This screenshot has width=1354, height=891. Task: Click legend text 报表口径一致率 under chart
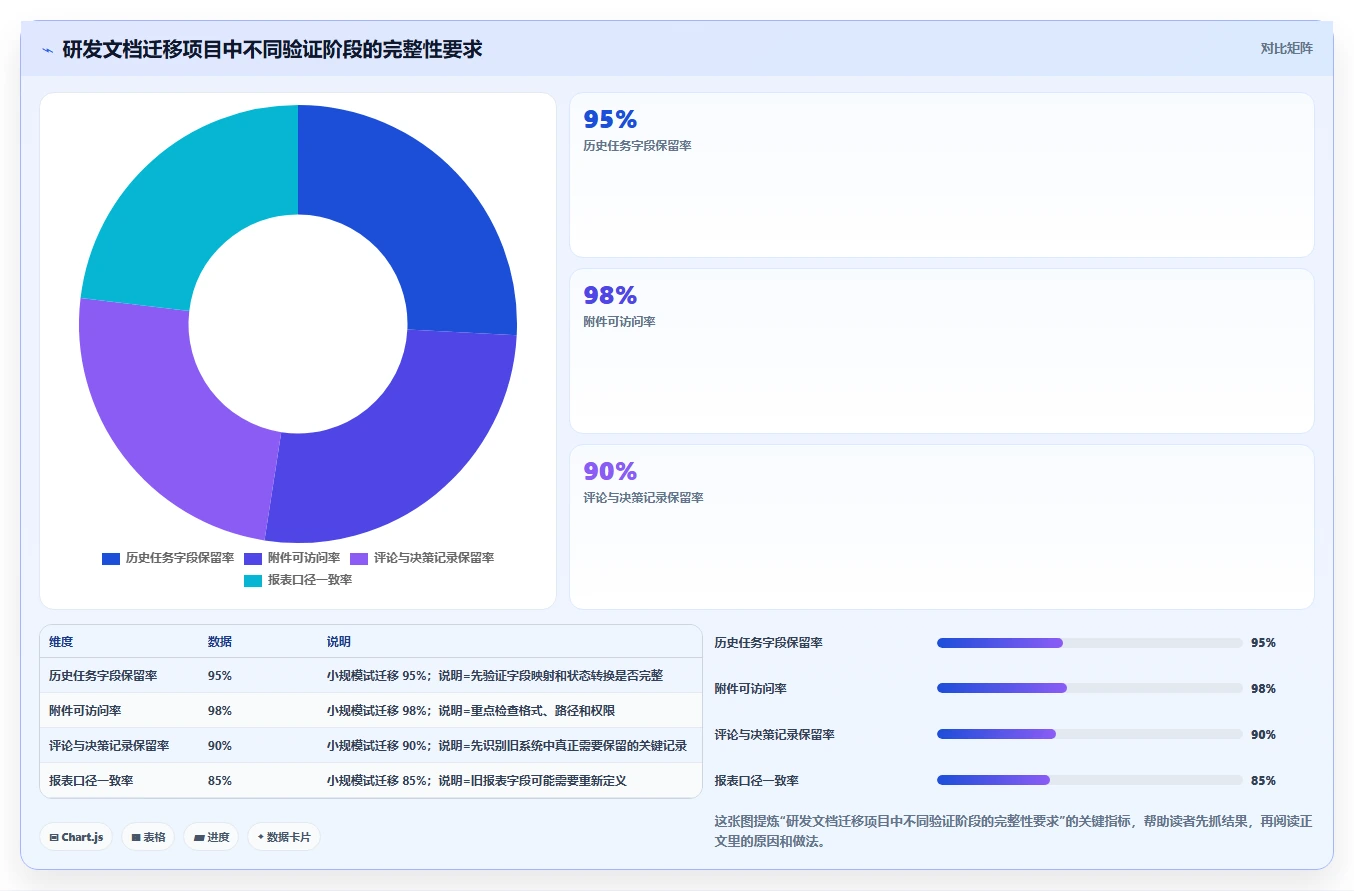310,580
